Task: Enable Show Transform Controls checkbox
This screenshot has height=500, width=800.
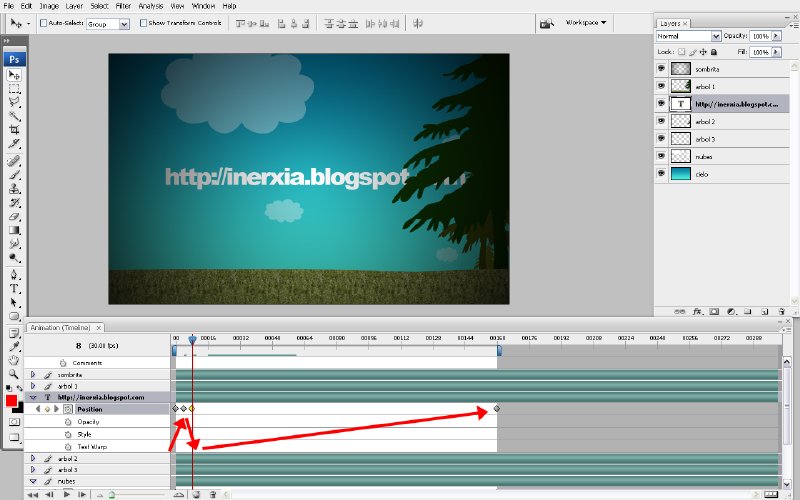Action: [x=143, y=23]
